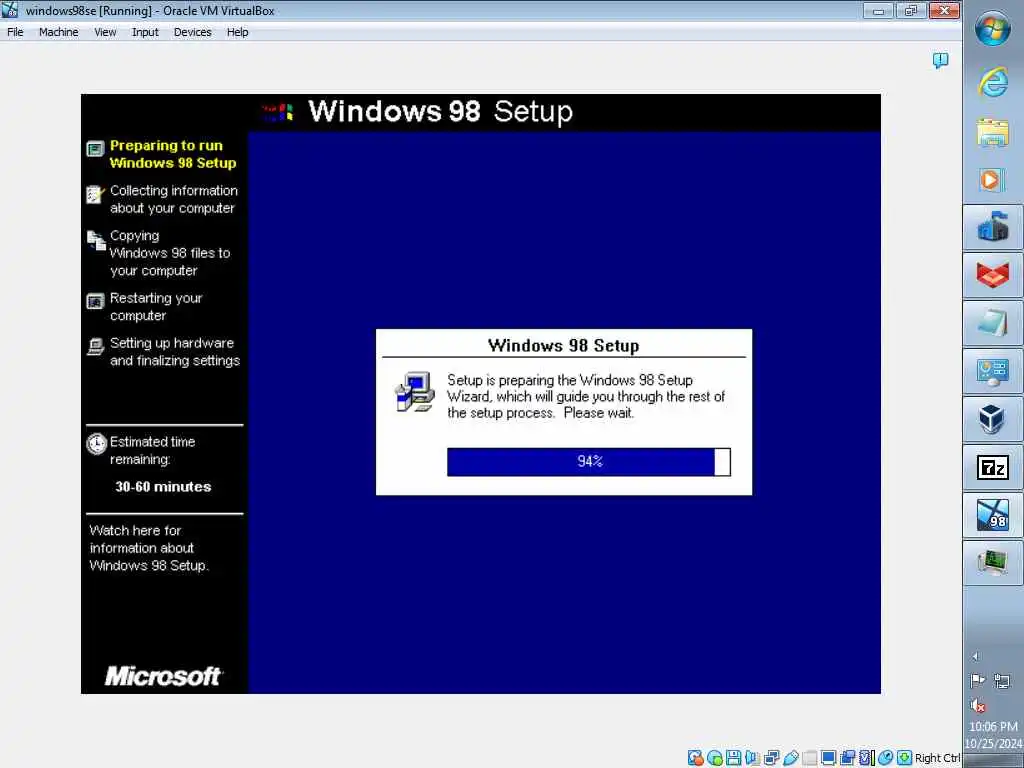This screenshot has height=768, width=1024.
Task: Open the Input menu
Action: tap(145, 32)
